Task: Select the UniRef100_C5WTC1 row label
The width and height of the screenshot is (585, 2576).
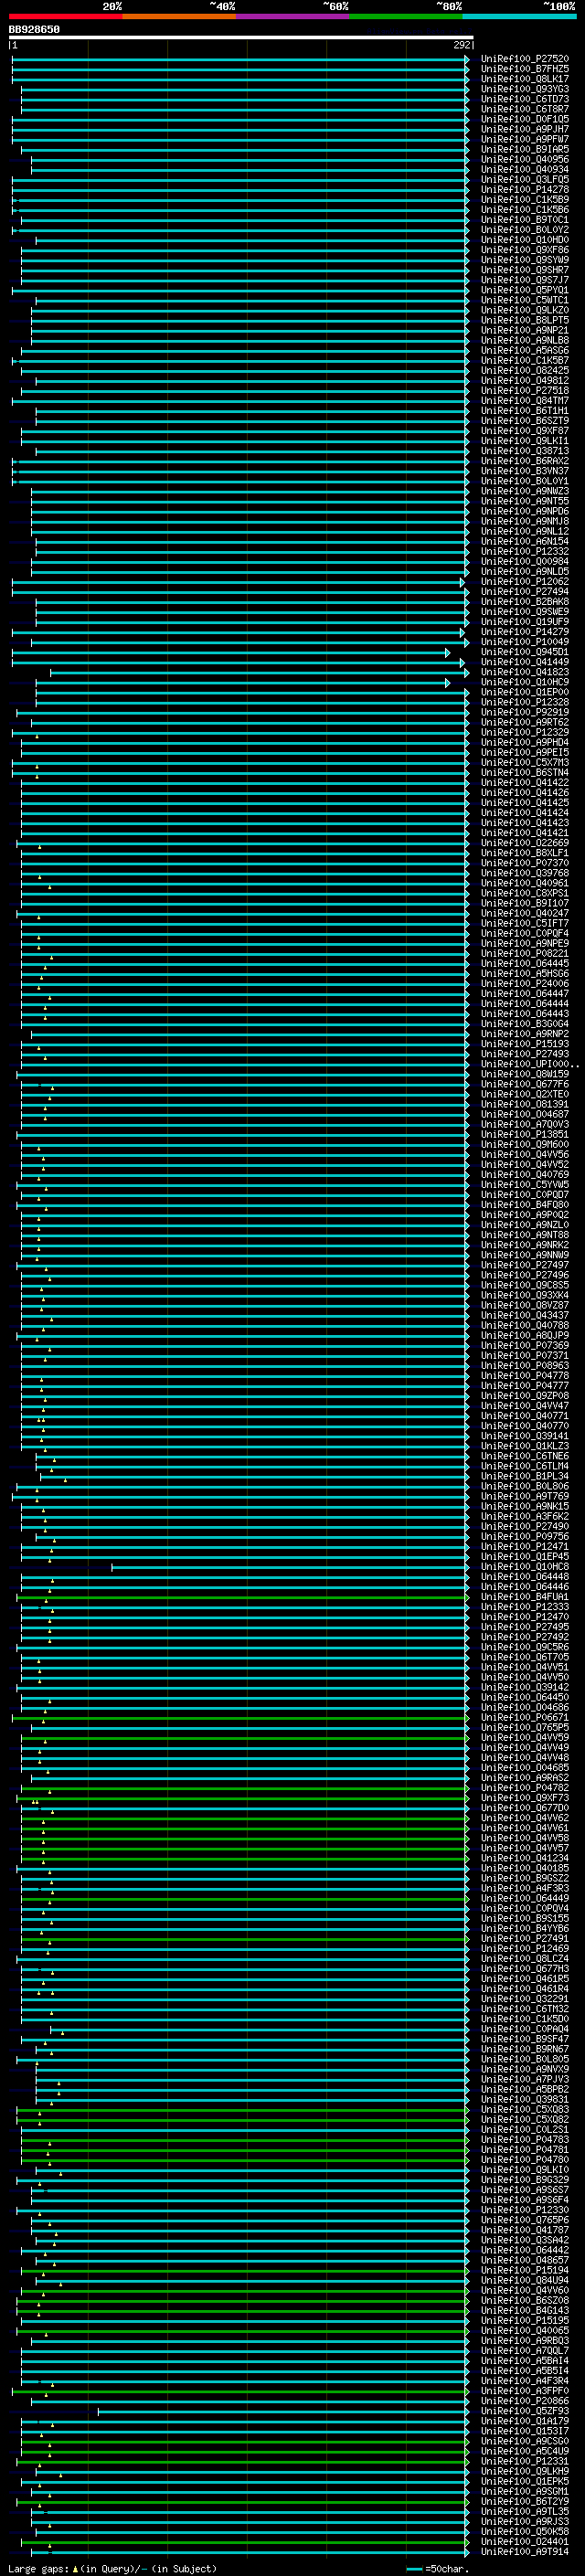Action: coord(525,300)
